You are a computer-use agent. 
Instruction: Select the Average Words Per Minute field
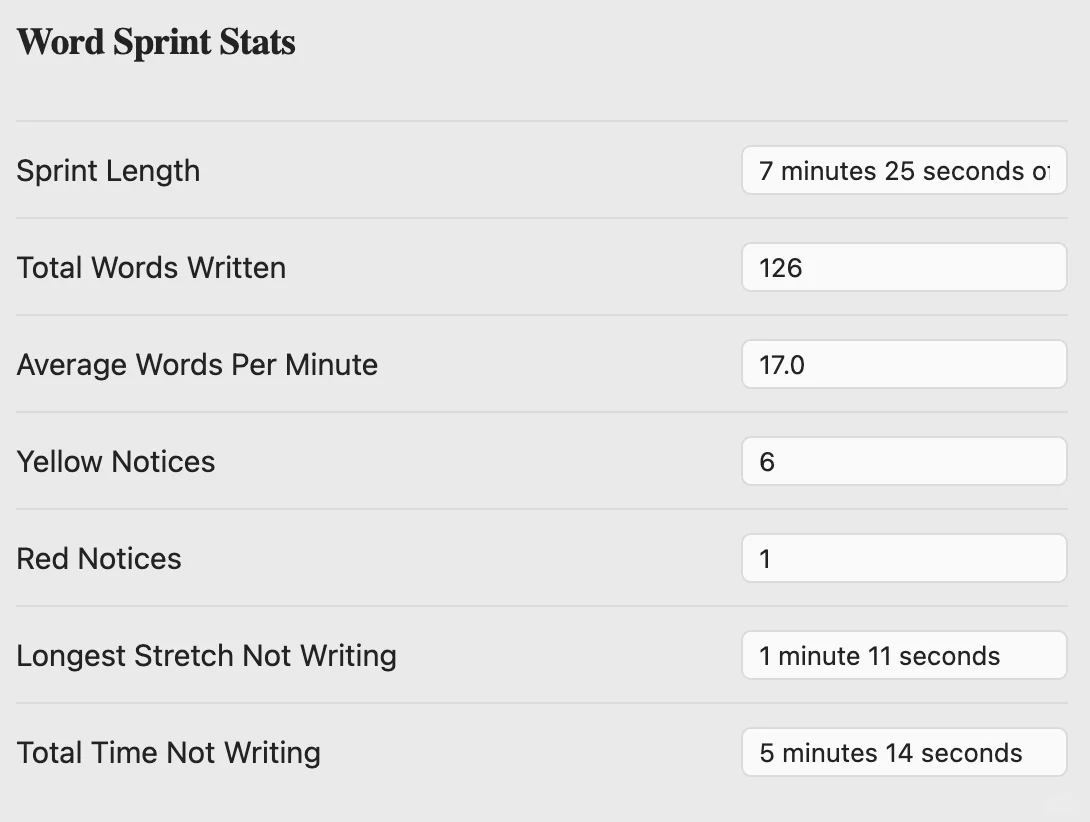(904, 365)
